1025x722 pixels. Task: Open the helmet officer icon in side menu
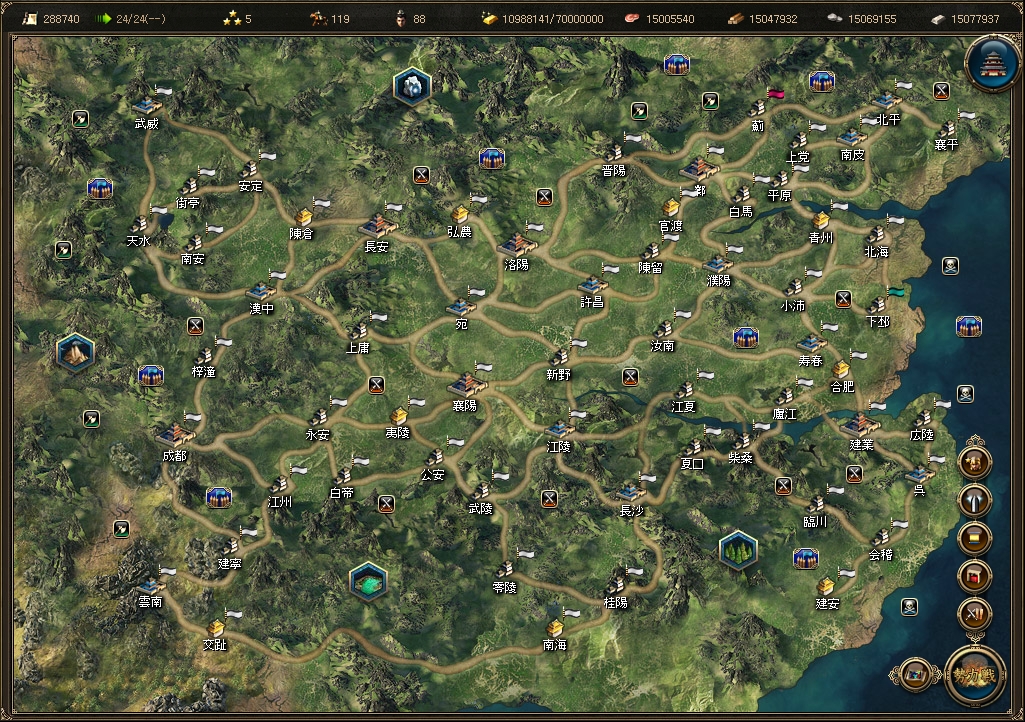point(974,462)
